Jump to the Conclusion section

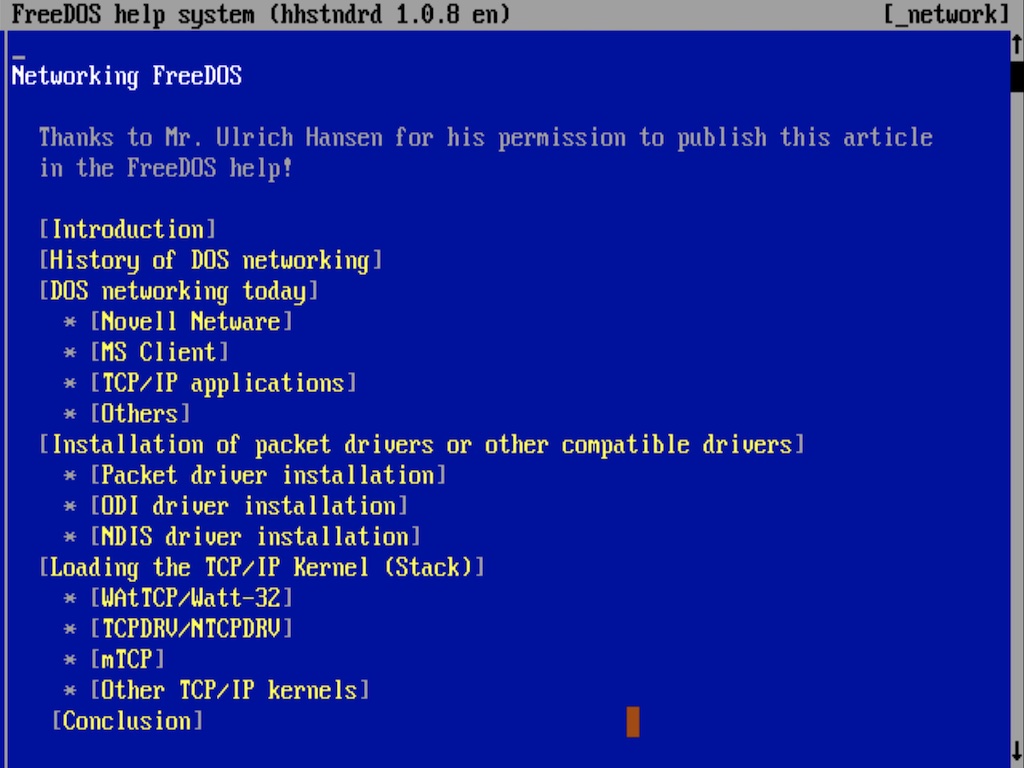coord(127,721)
